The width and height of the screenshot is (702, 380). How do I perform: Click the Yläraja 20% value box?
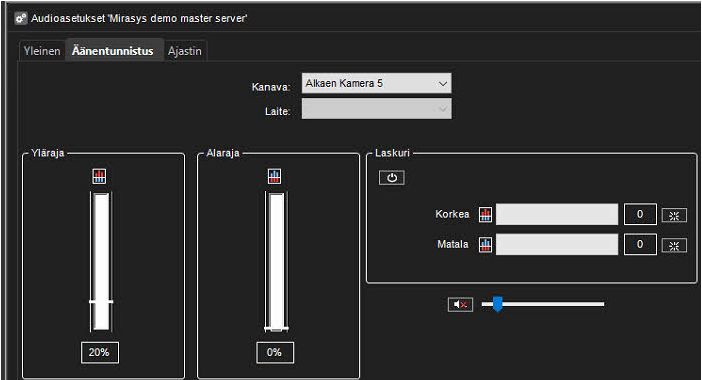(100, 353)
